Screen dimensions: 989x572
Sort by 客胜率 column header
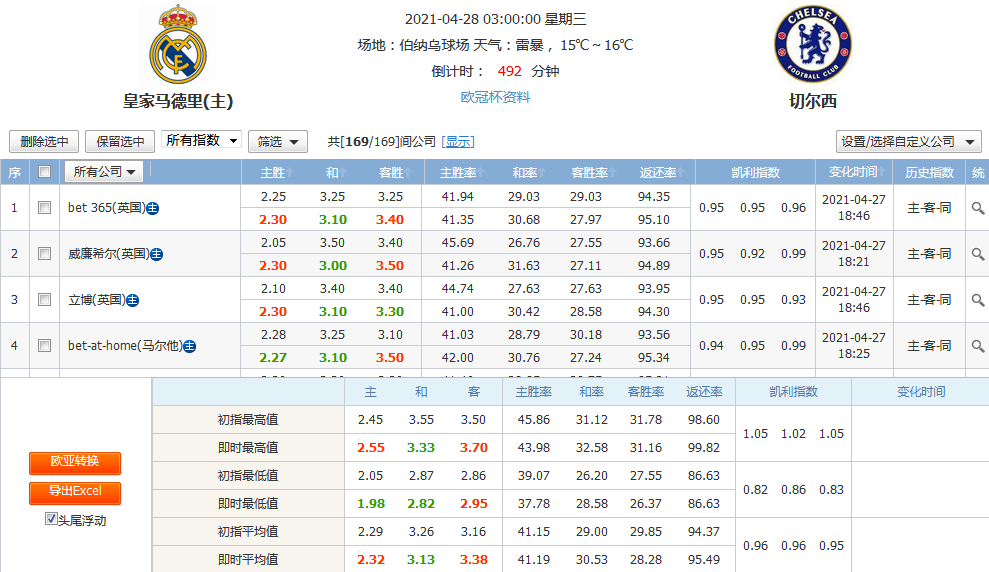[594, 172]
